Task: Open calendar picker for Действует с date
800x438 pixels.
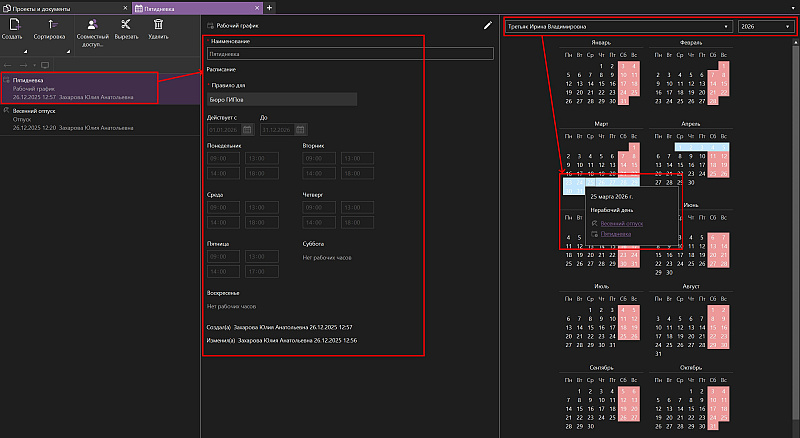Action: click(x=247, y=130)
